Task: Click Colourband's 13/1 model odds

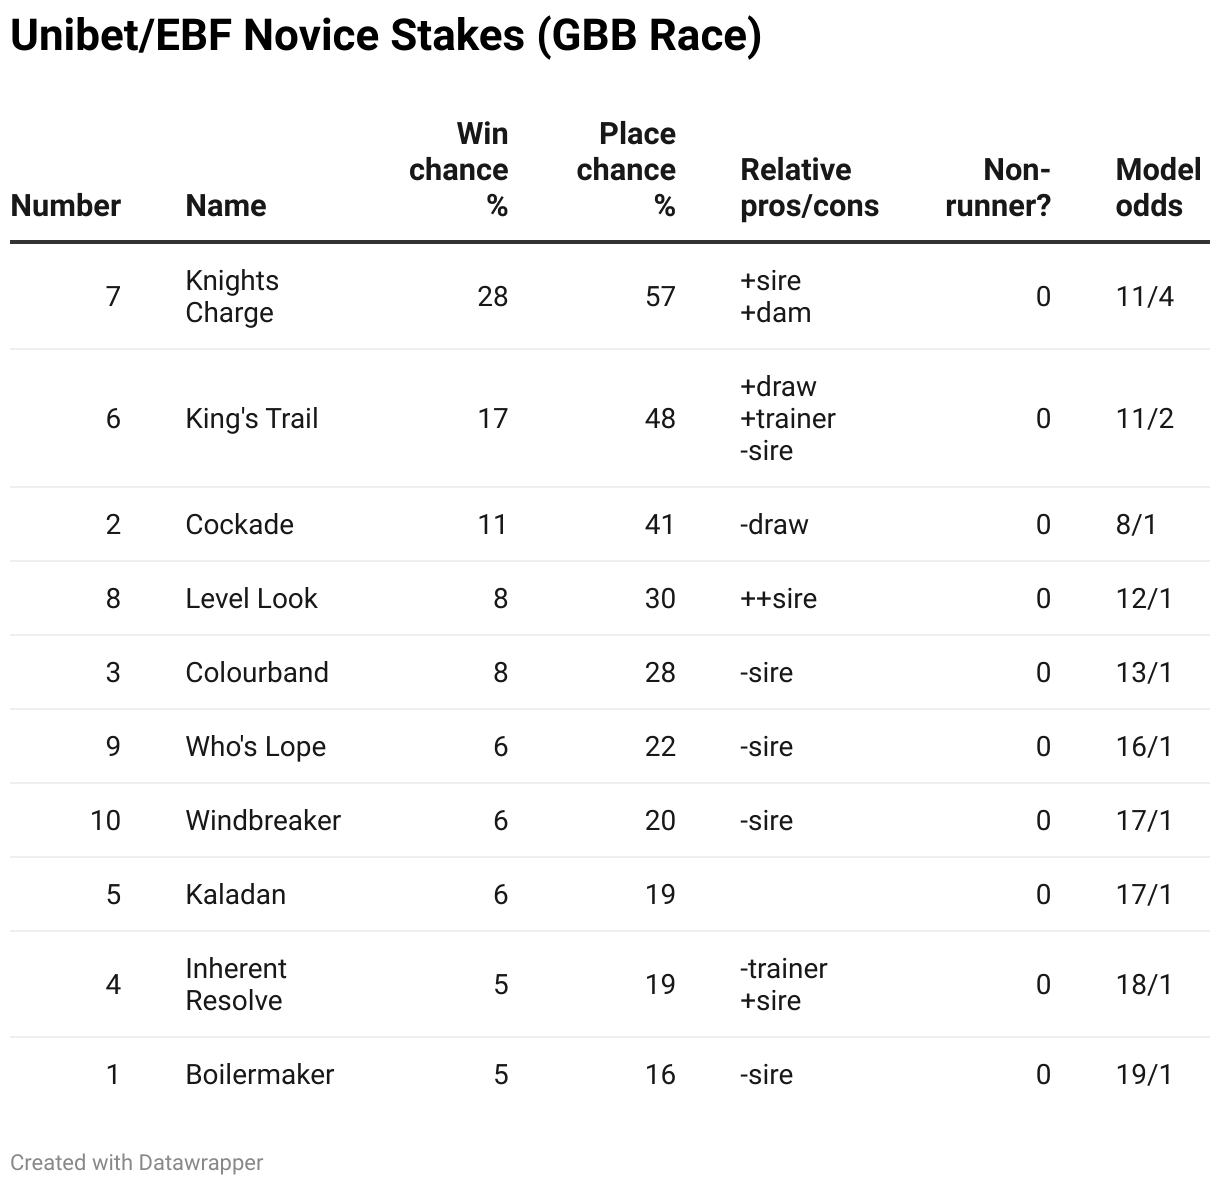Action: click(1144, 673)
